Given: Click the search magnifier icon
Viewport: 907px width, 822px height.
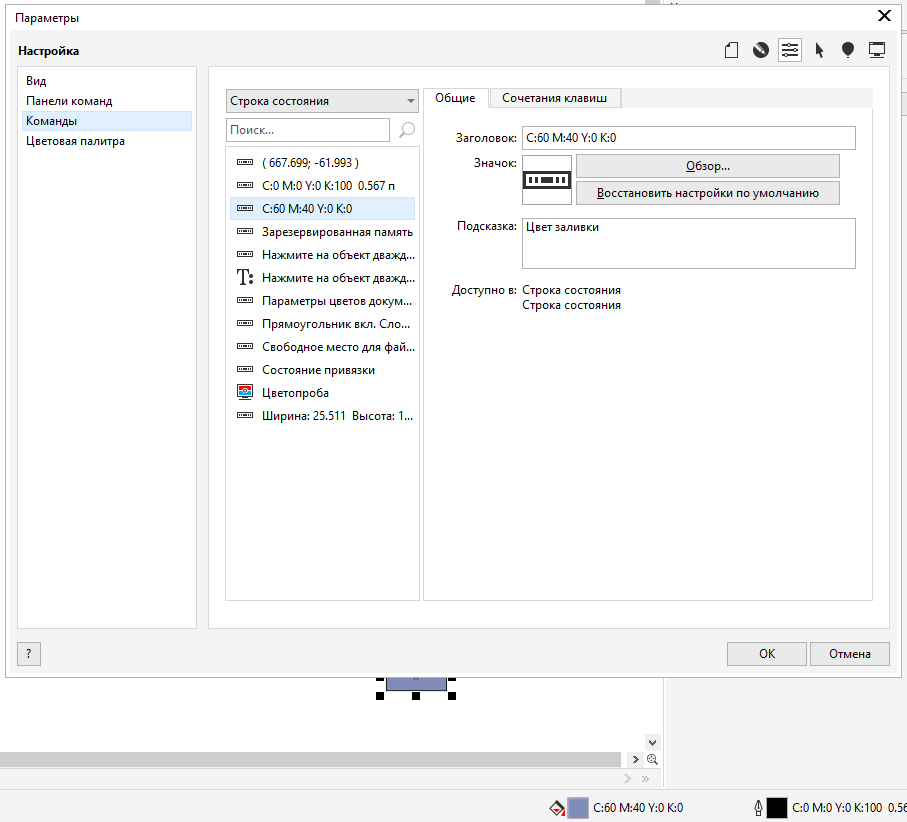Looking at the screenshot, I should click(407, 130).
